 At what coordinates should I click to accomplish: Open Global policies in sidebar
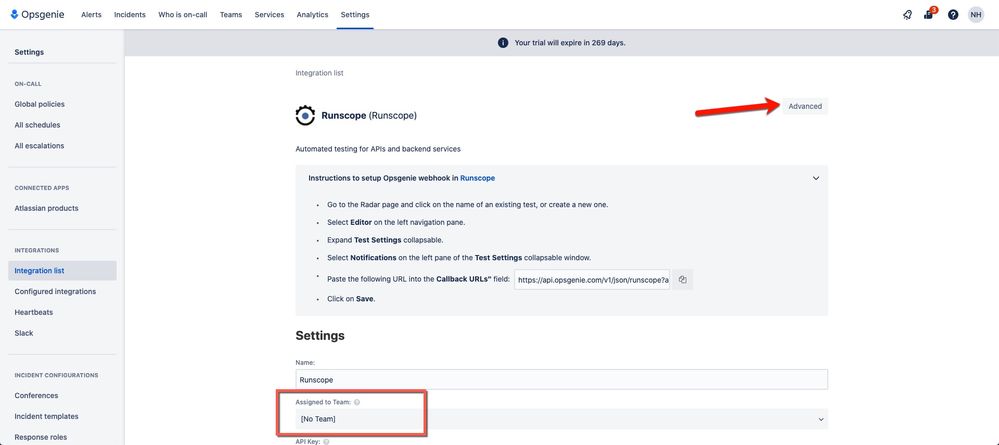coord(40,104)
